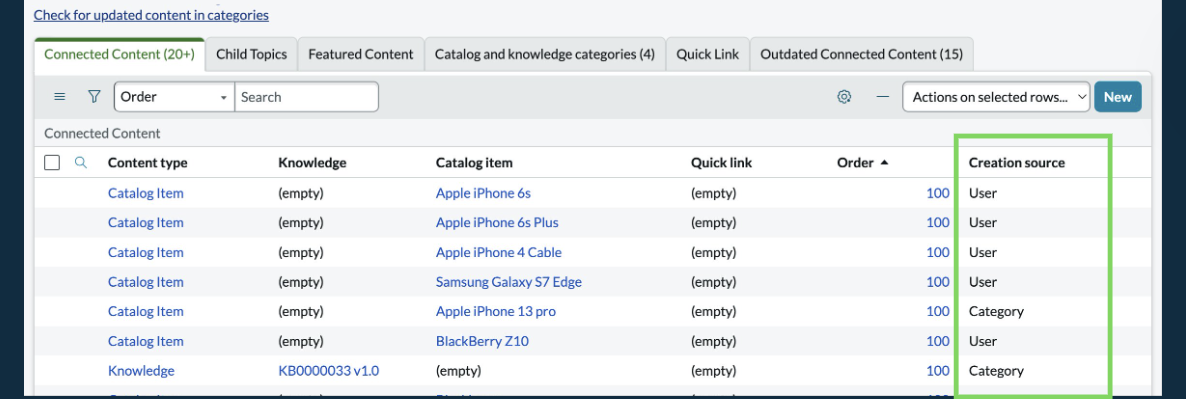The height and width of the screenshot is (399, 1190).
Task: Open the Samsung Galaxy S7 Edge link
Action: point(508,281)
